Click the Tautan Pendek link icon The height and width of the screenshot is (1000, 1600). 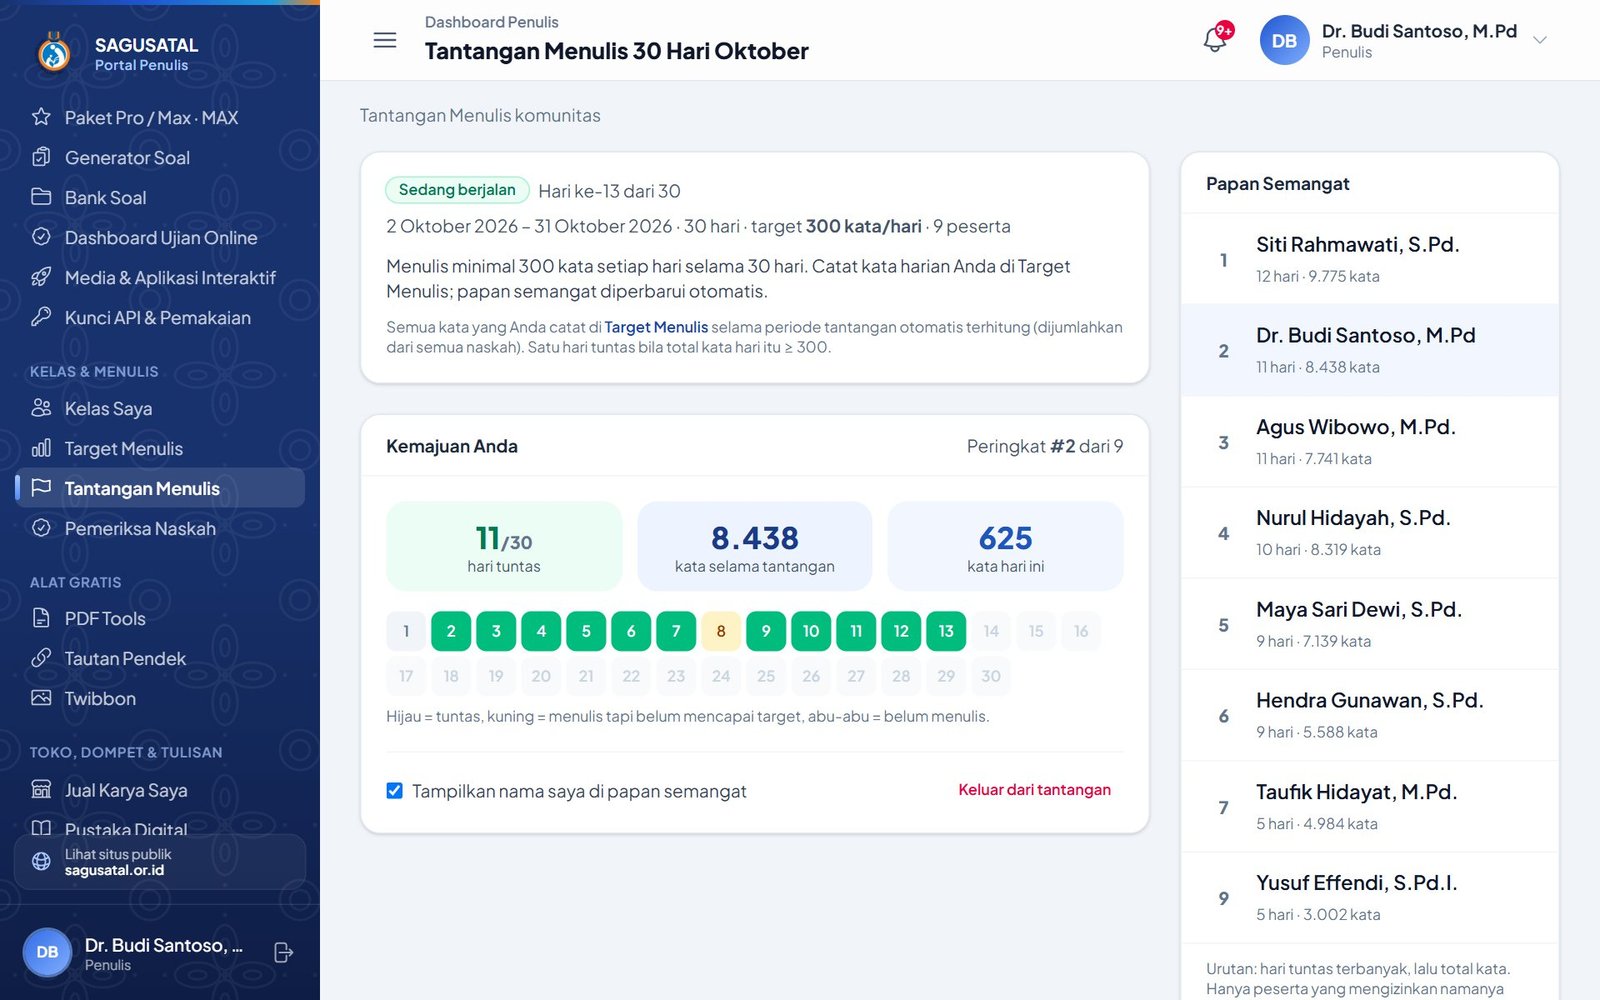[x=41, y=658]
